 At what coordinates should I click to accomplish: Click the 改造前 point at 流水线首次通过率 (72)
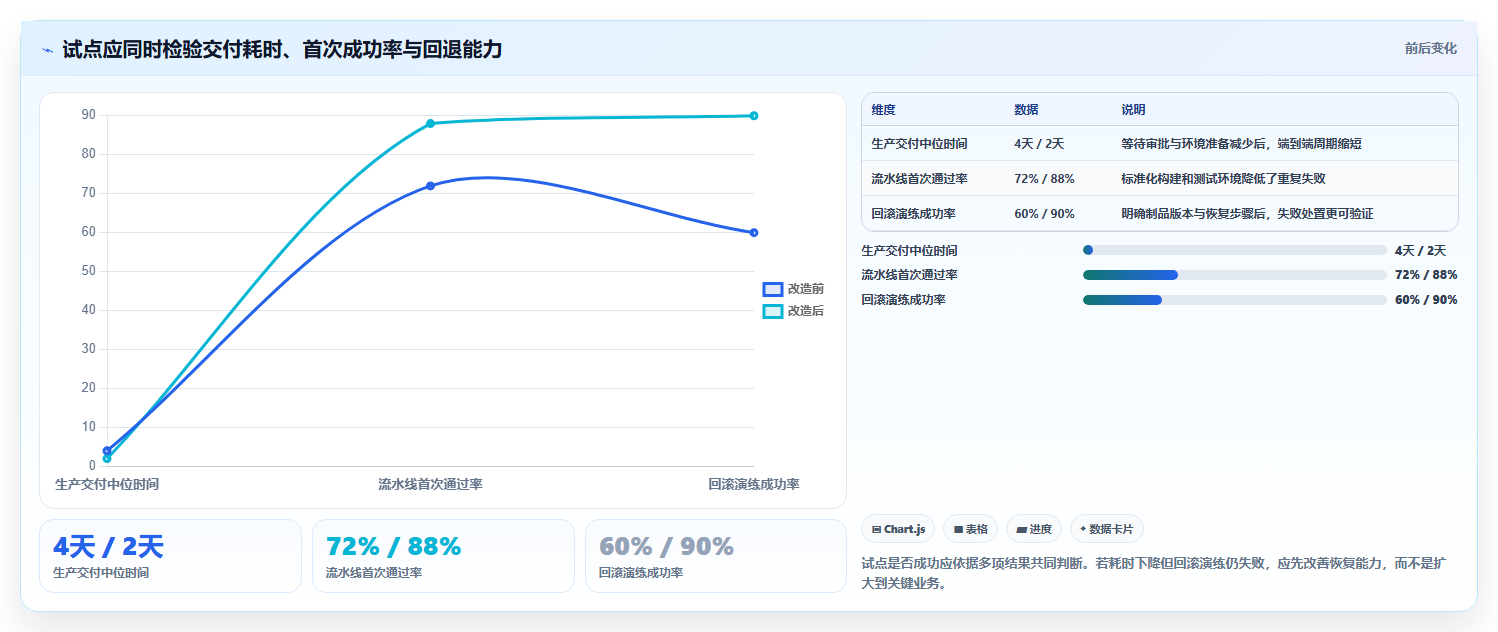(431, 186)
